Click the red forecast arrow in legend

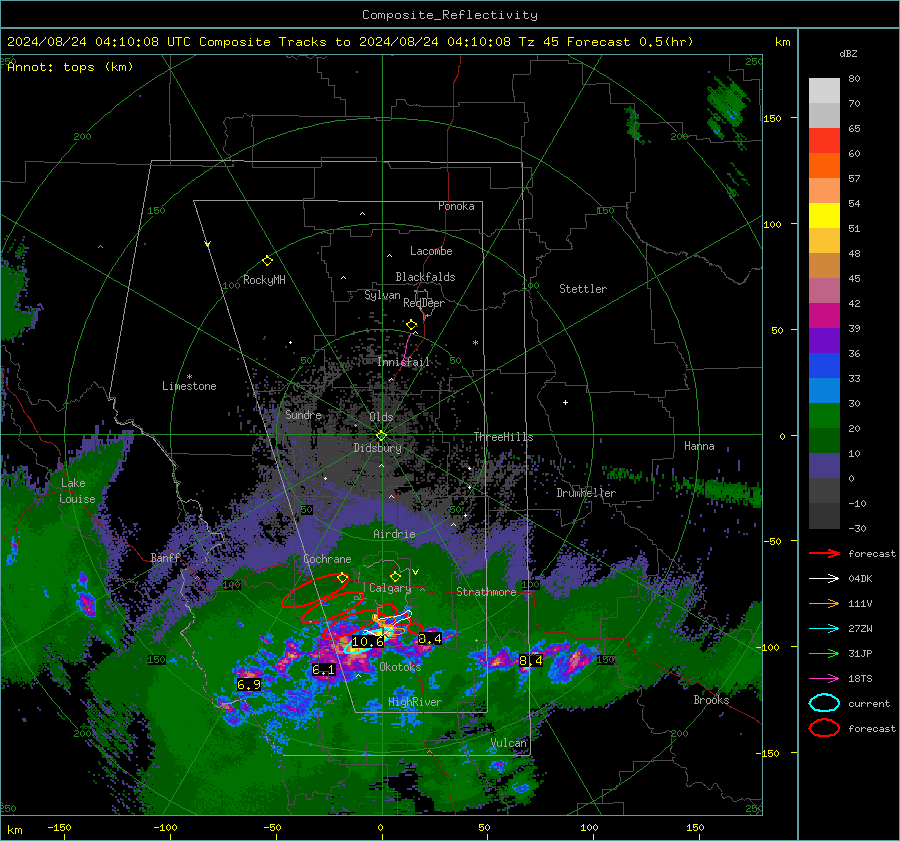824,553
